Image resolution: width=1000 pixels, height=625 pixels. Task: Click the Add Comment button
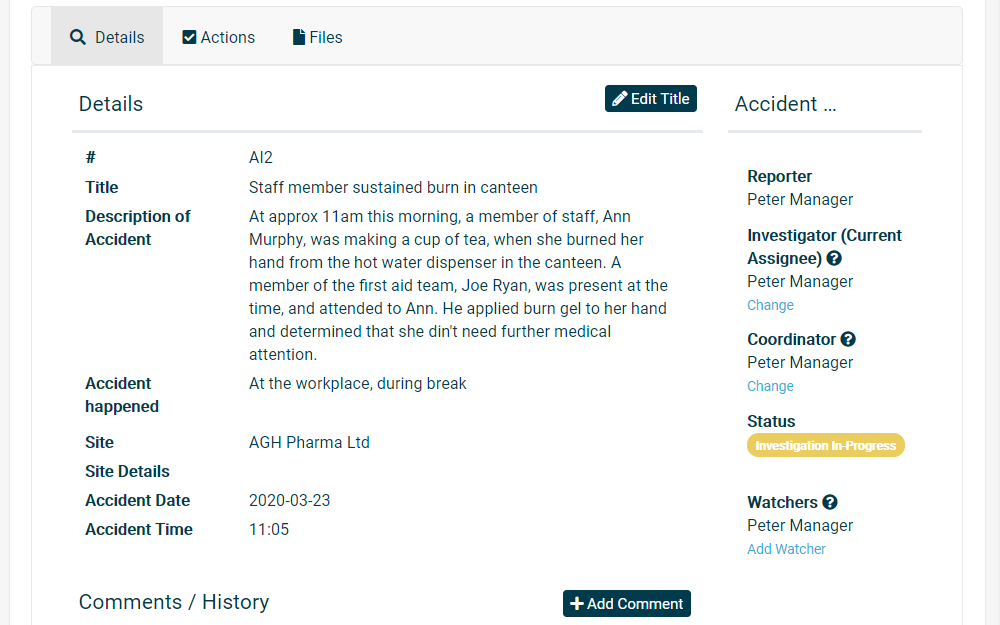point(626,603)
